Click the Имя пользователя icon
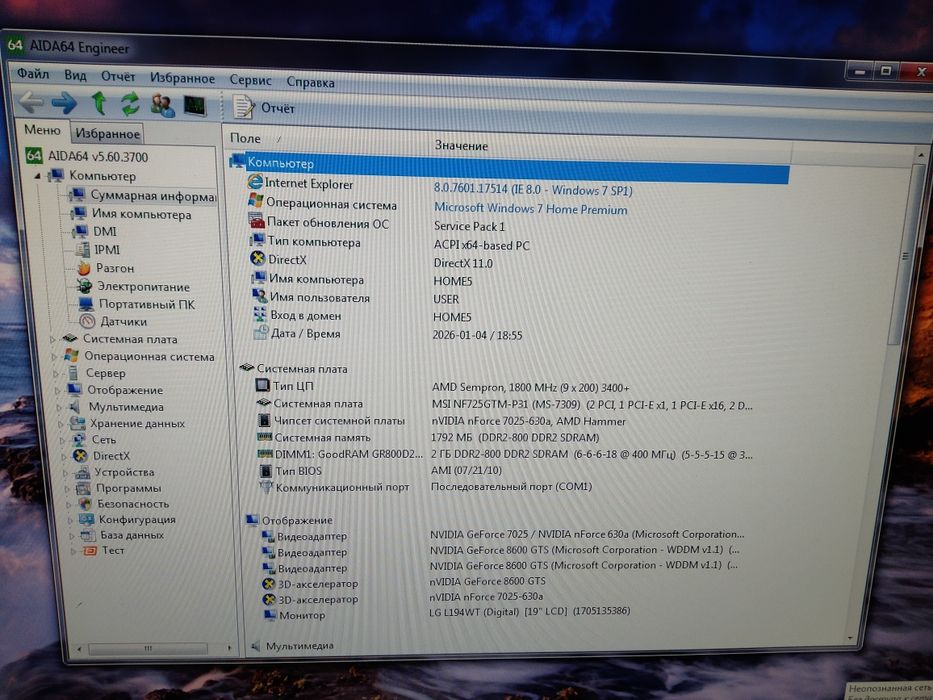Image resolution: width=933 pixels, height=700 pixels. click(259, 296)
